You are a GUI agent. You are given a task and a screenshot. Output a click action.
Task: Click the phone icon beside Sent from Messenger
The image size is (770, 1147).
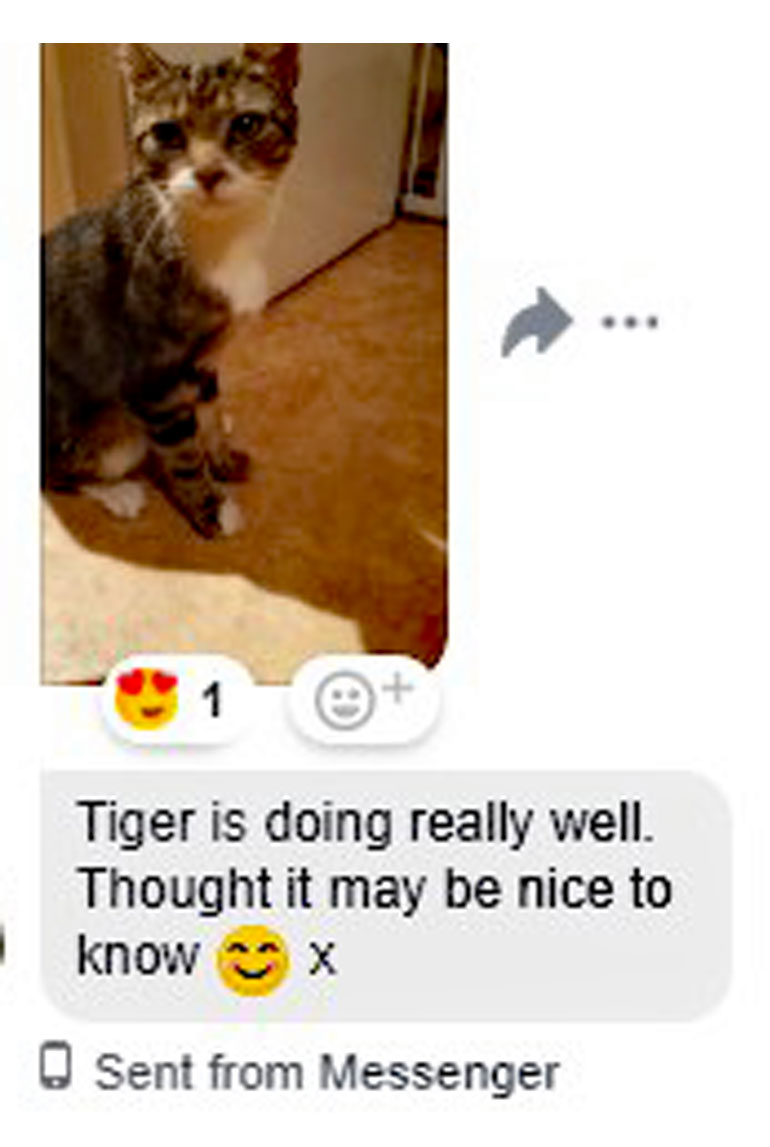56,1067
